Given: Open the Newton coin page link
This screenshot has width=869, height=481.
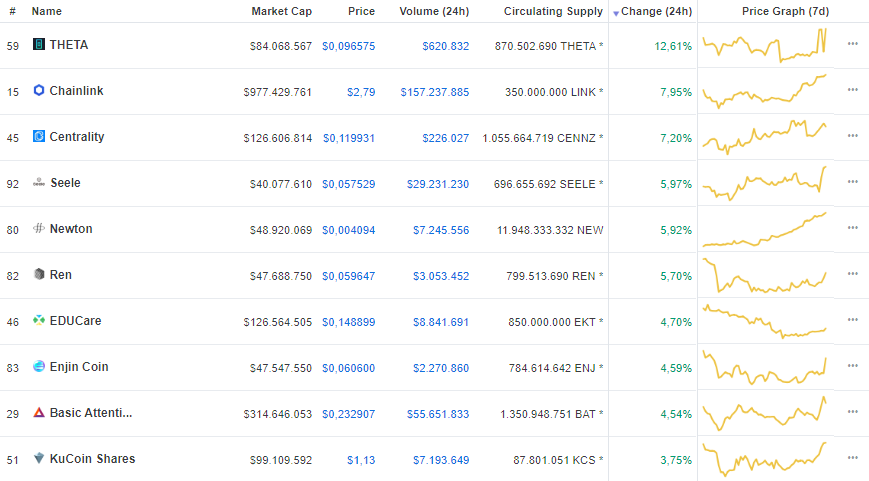Looking at the screenshot, I should tap(71, 229).
